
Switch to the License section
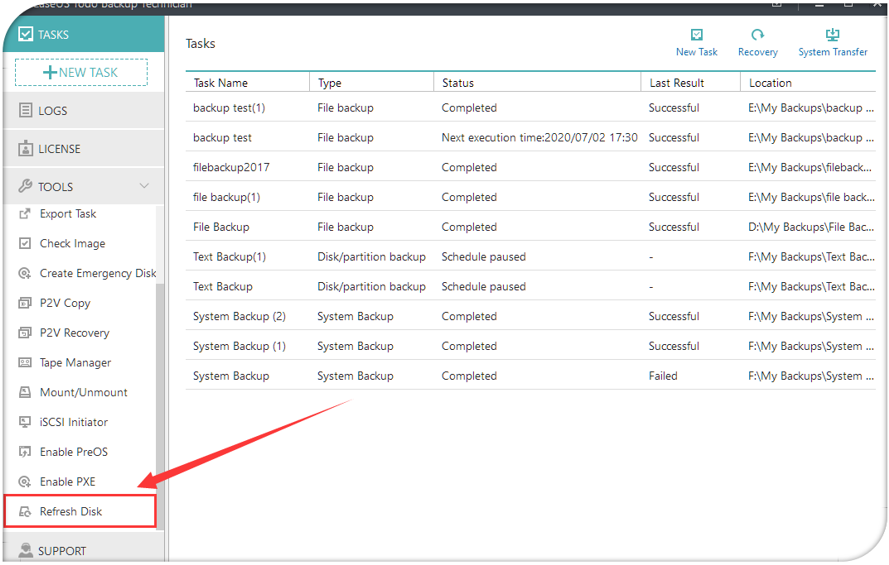coord(59,149)
